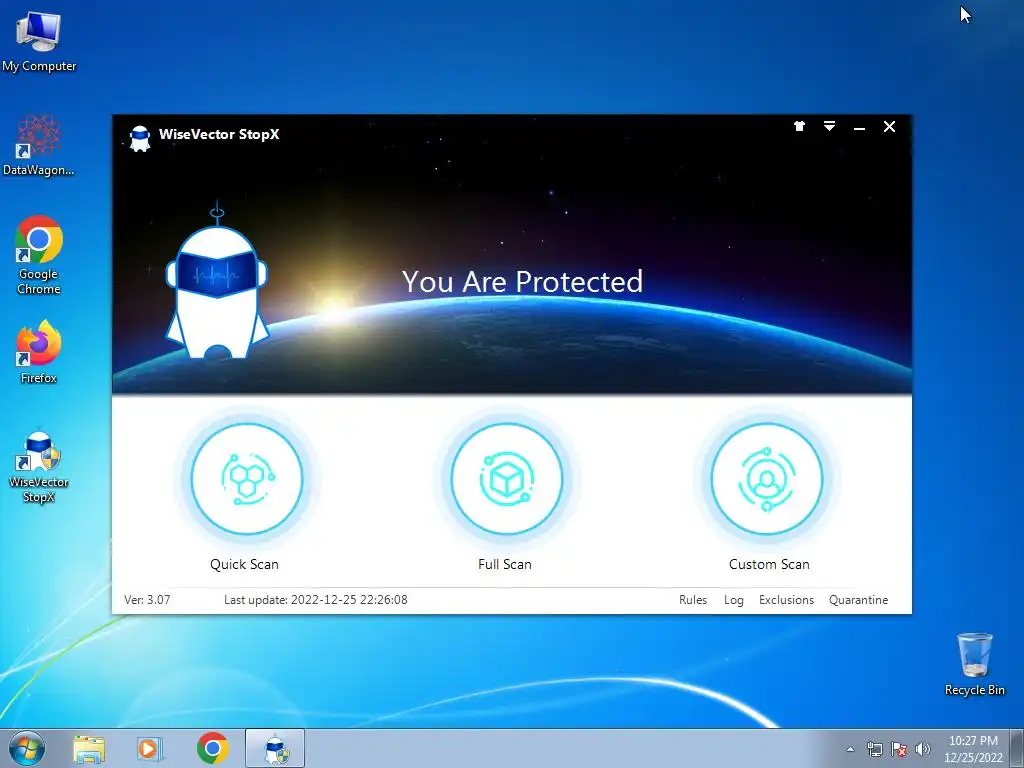
Task: Open the Rules link
Action: [x=693, y=600]
